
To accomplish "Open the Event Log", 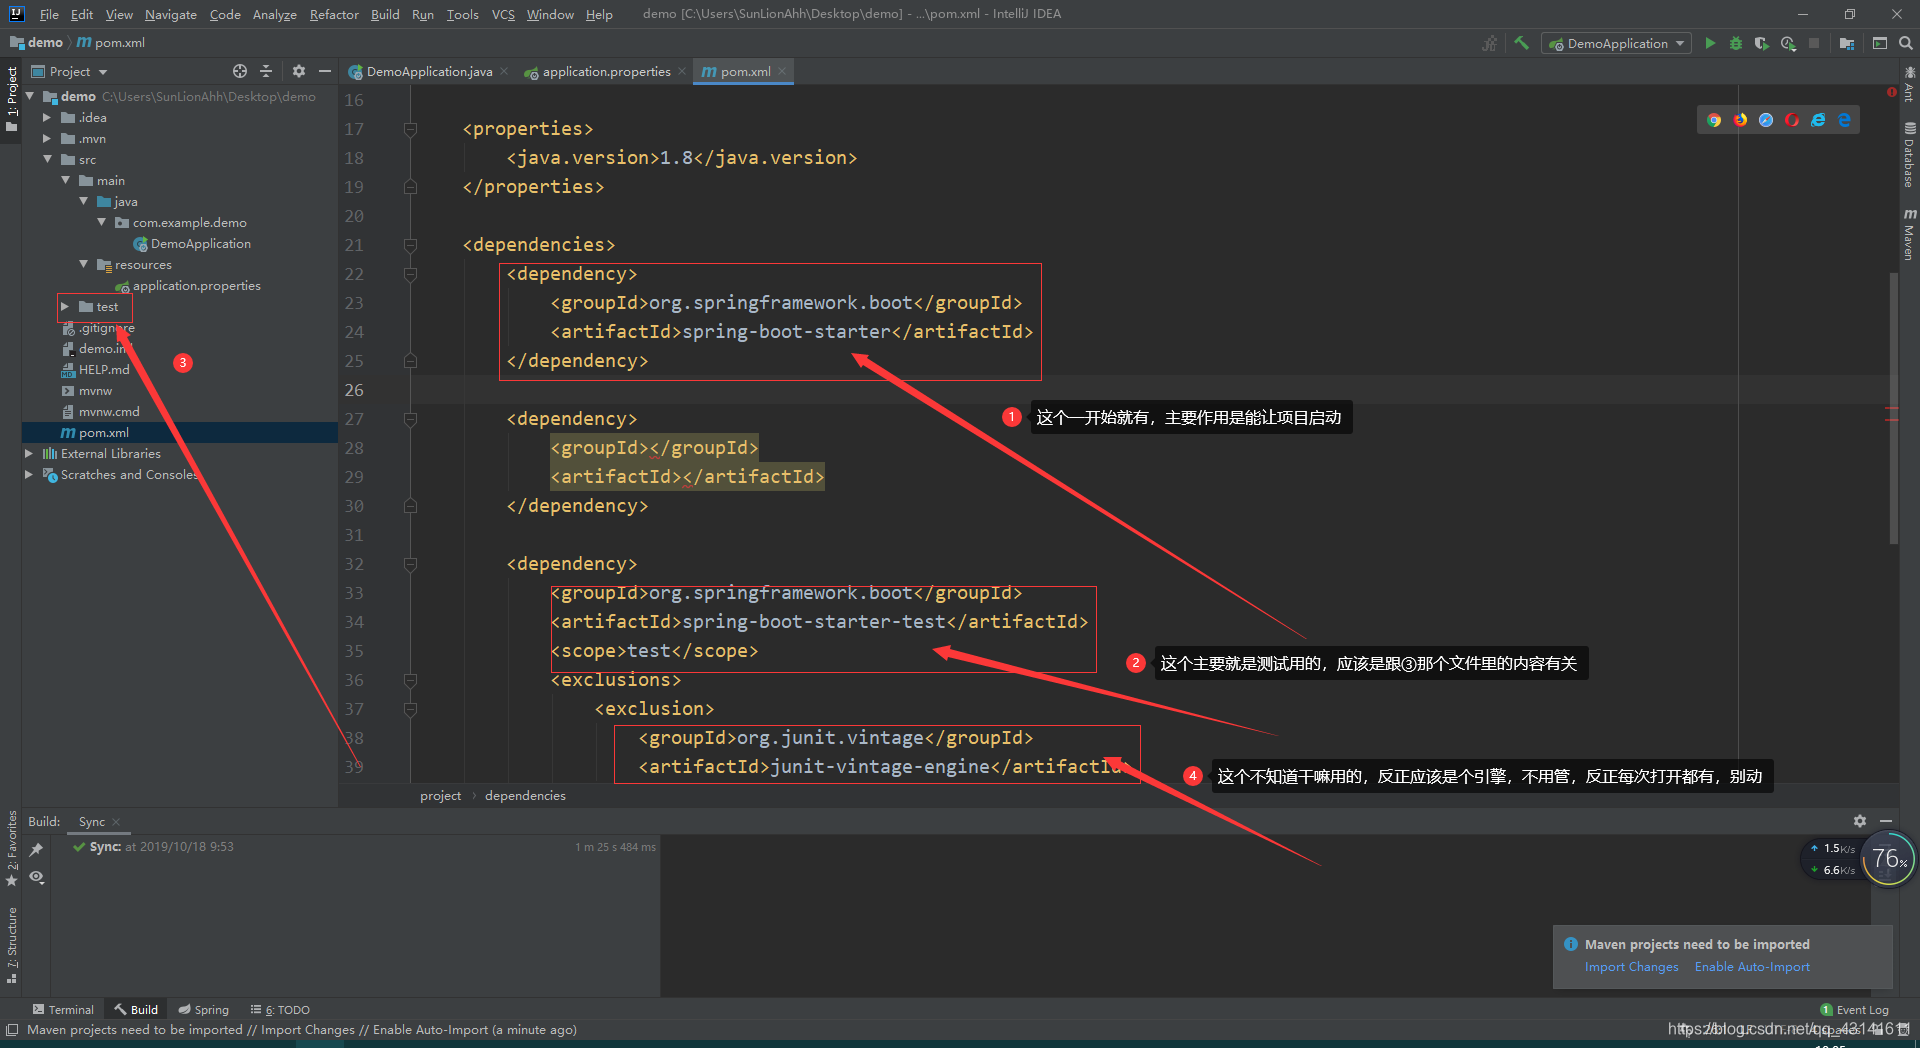I will click(1855, 1010).
